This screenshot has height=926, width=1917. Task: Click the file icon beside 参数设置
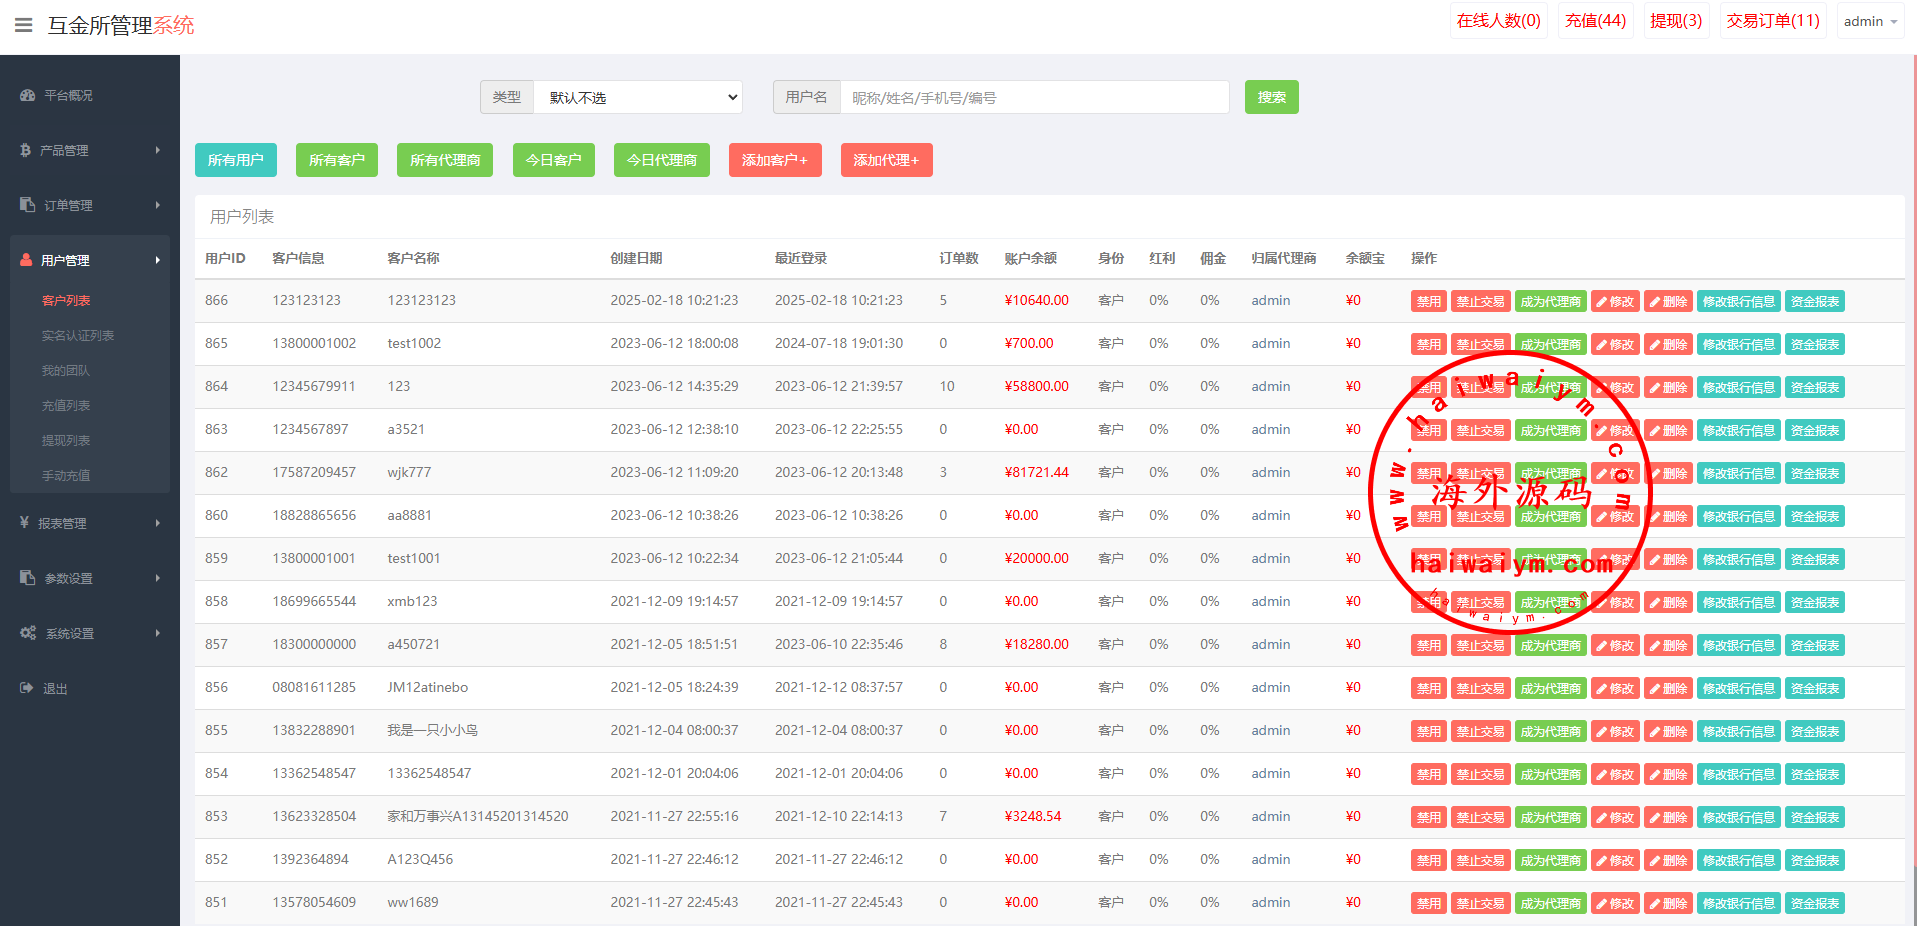coord(27,578)
